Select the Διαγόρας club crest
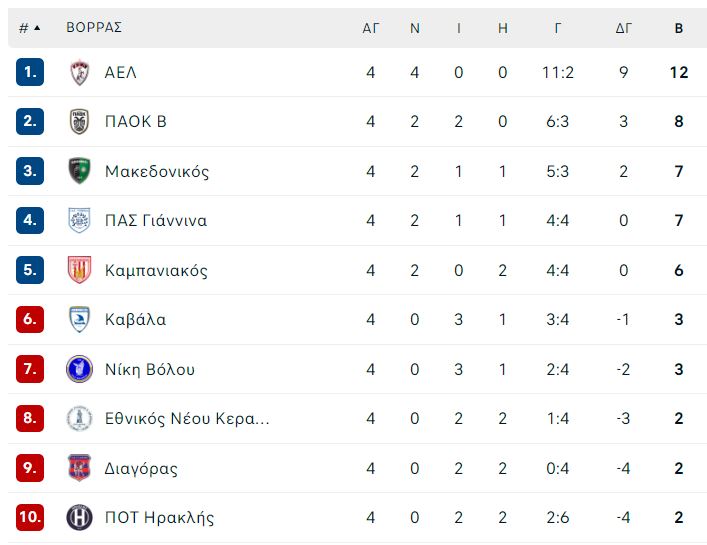 (x=79, y=467)
